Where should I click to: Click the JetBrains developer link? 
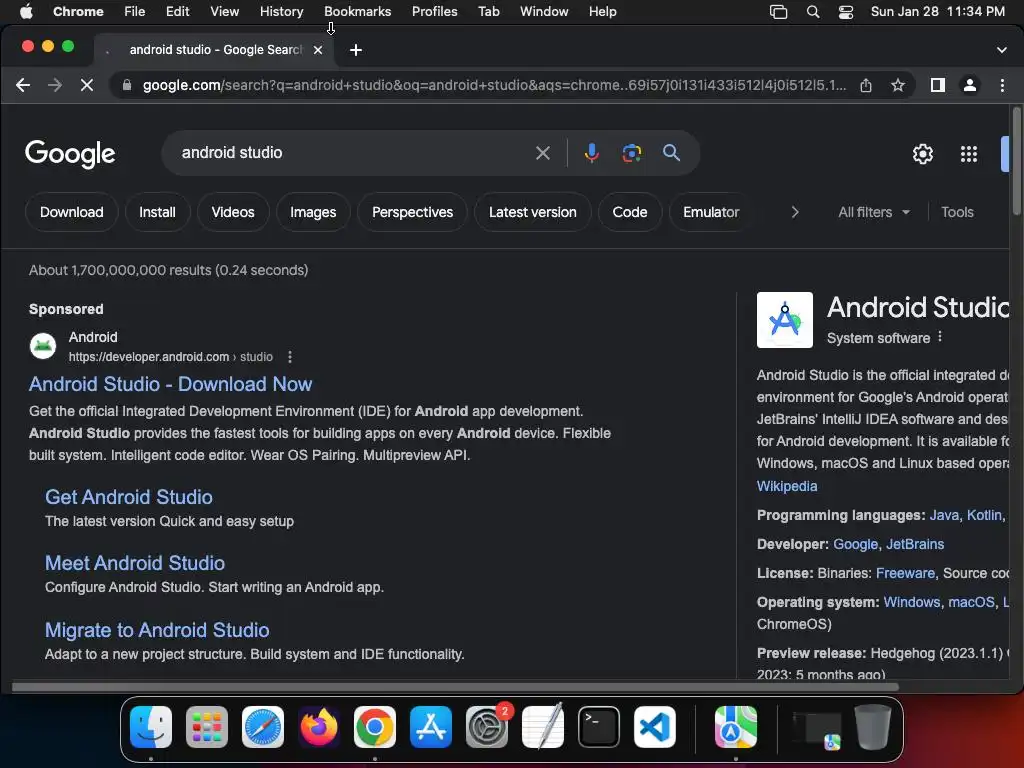coord(915,544)
